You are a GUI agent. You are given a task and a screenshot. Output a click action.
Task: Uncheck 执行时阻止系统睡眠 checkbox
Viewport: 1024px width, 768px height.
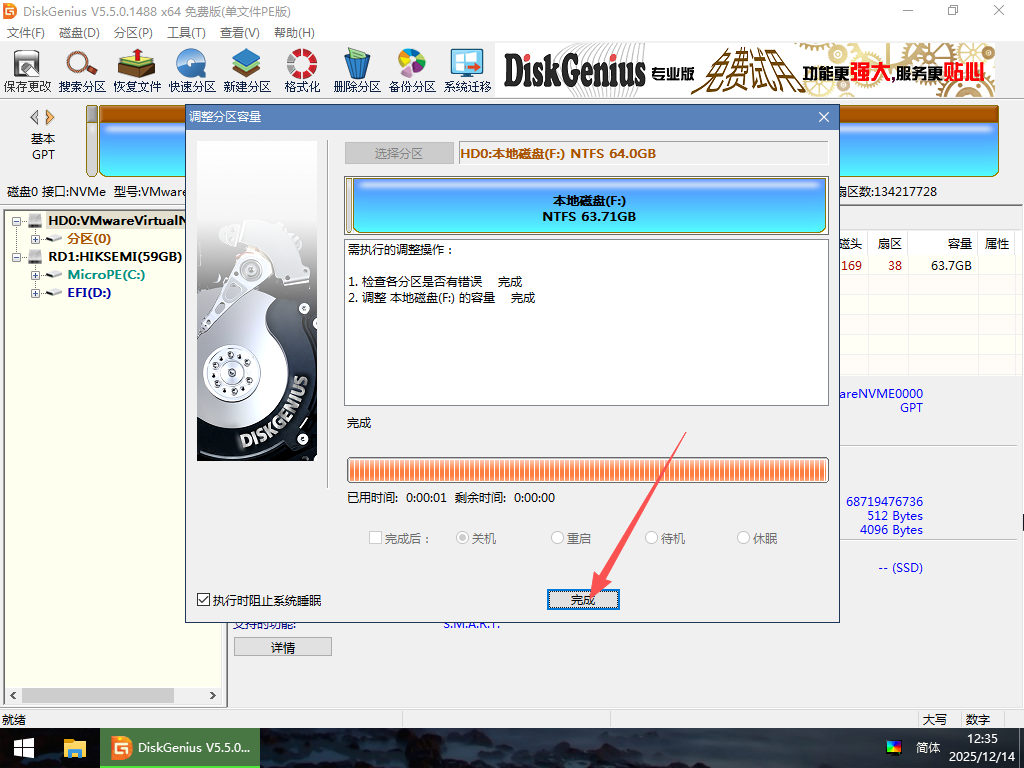coord(204,600)
